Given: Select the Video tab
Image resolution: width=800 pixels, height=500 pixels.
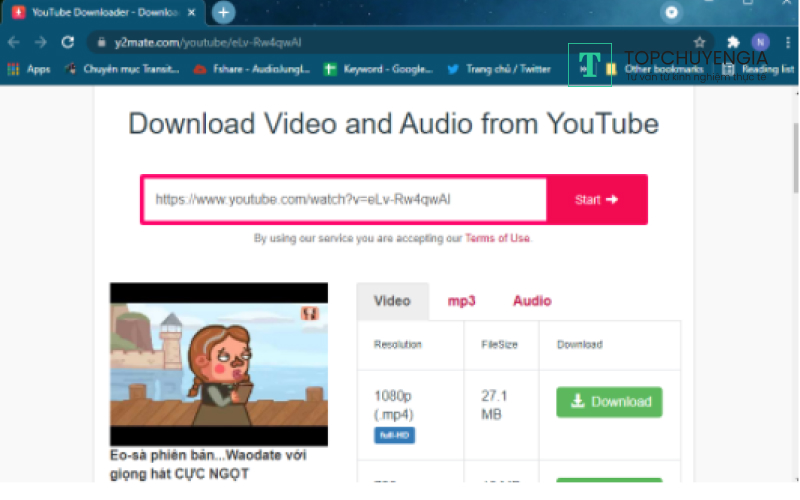Looking at the screenshot, I should click(392, 301).
